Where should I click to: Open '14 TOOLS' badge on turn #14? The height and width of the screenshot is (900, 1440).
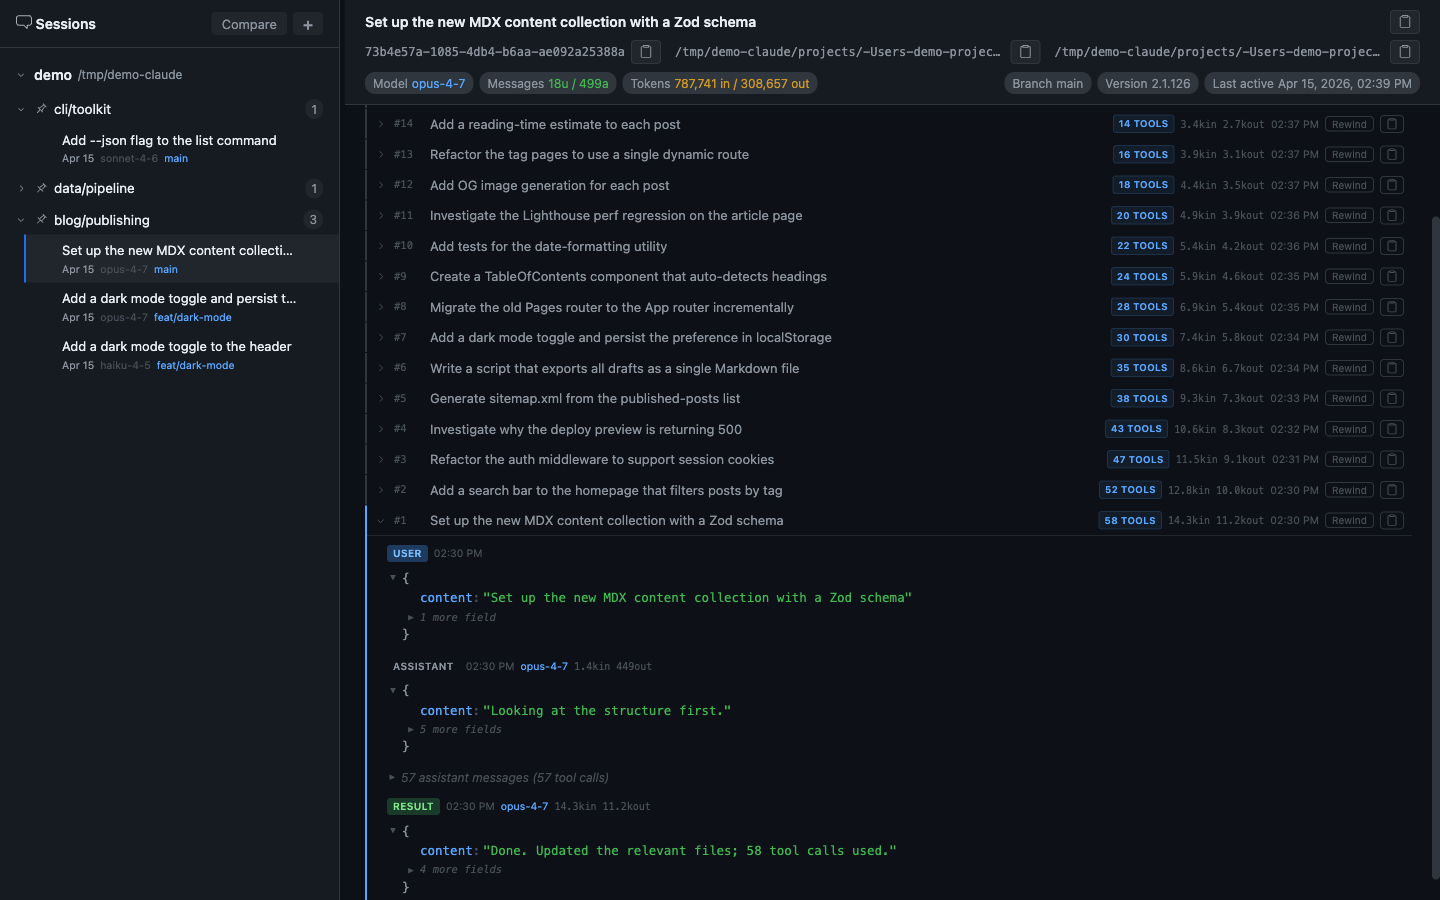click(x=1143, y=124)
